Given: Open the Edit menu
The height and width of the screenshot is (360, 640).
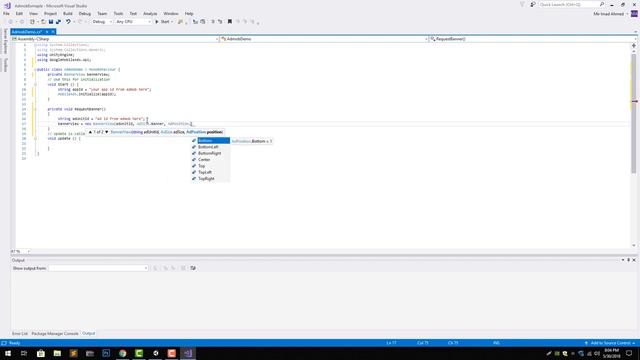Looking at the screenshot, I should point(19,13).
